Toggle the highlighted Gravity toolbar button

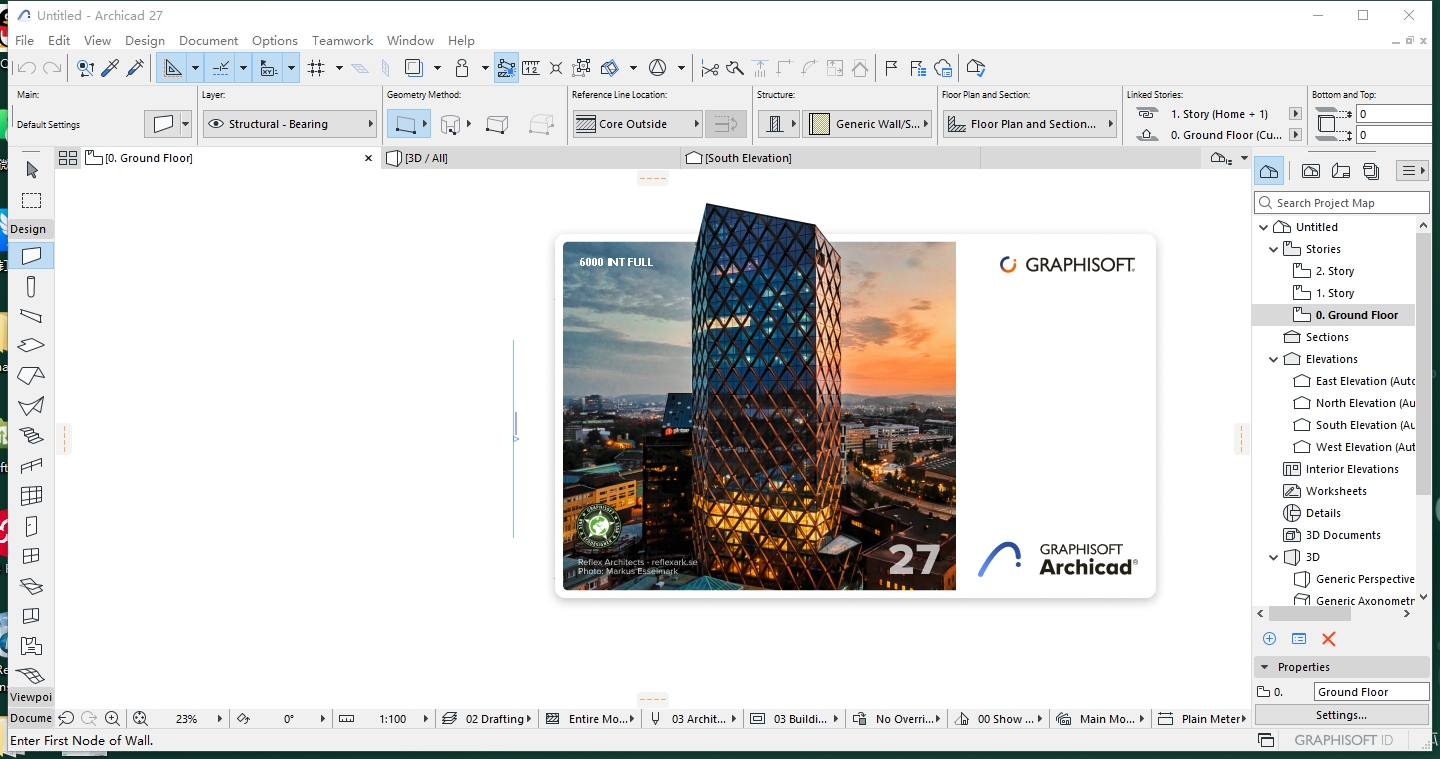point(506,68)
